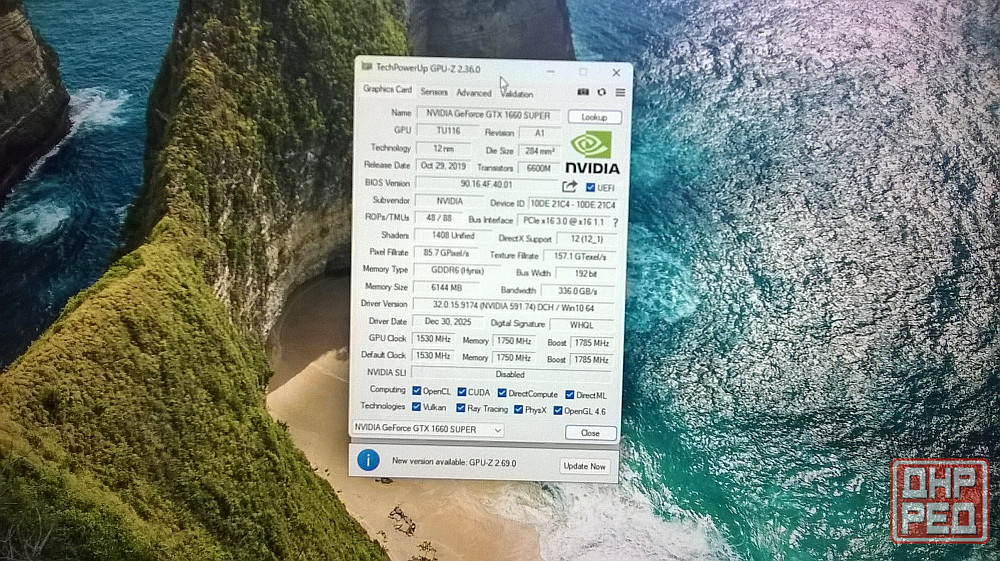Click the Lookup button
The width and height of the screenshot is (1000, 561).
pos(594,117)
